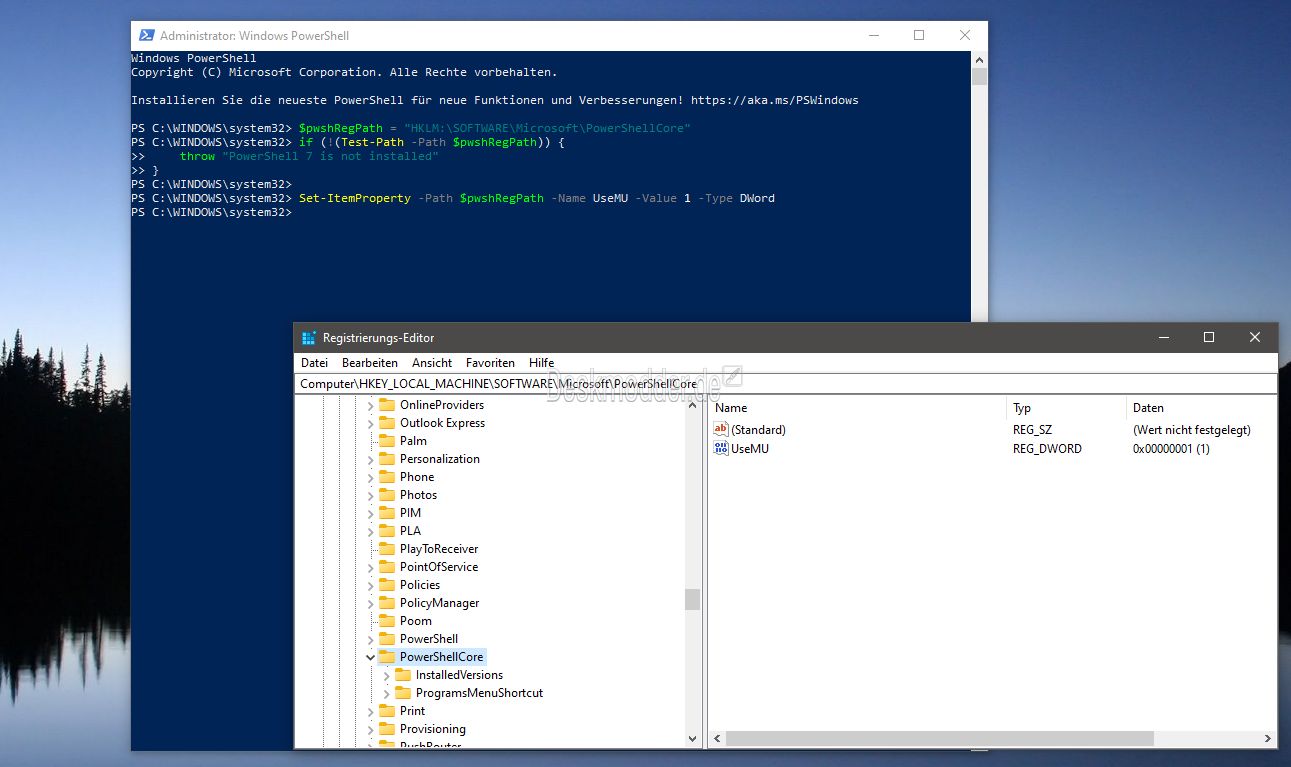This screenshot has height=767, width=1291.
Task: Open the Datei menu
Action: [x=314, y=363]
